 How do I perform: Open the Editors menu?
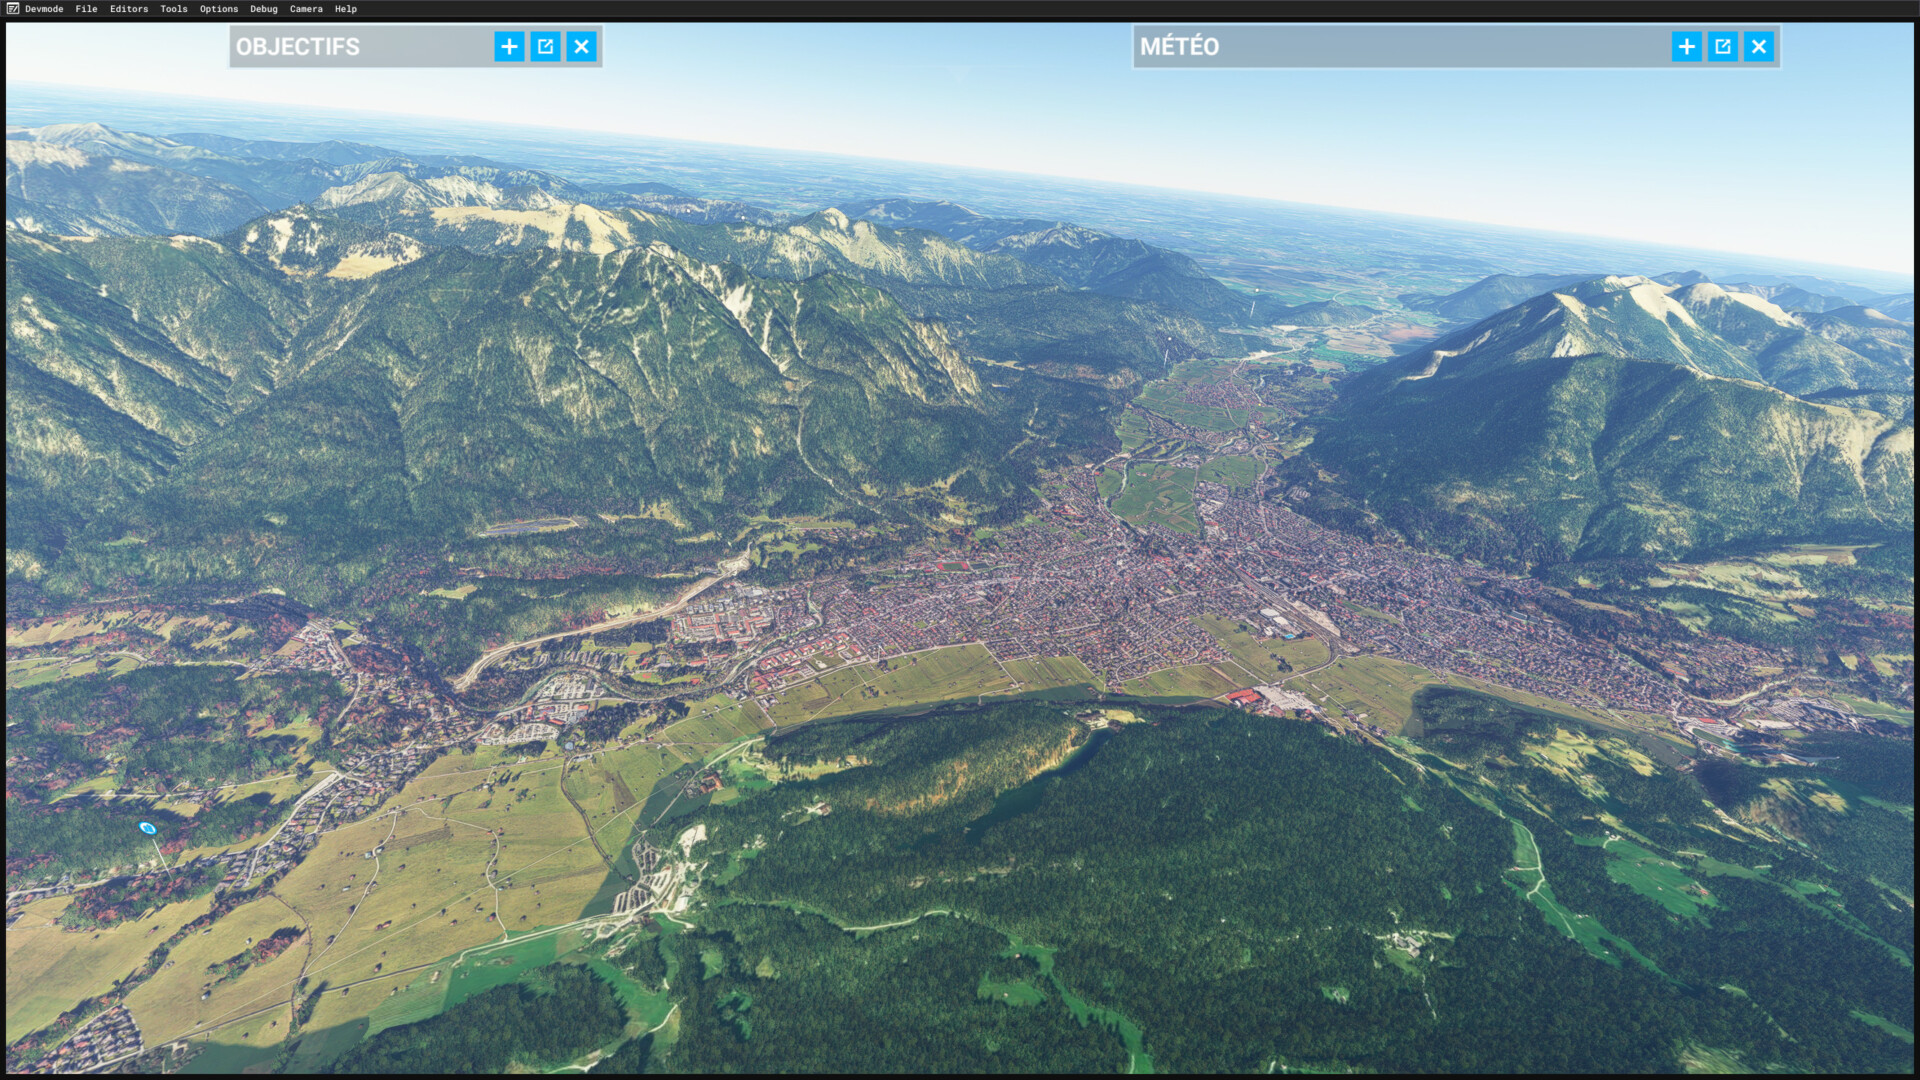[129, 9]
